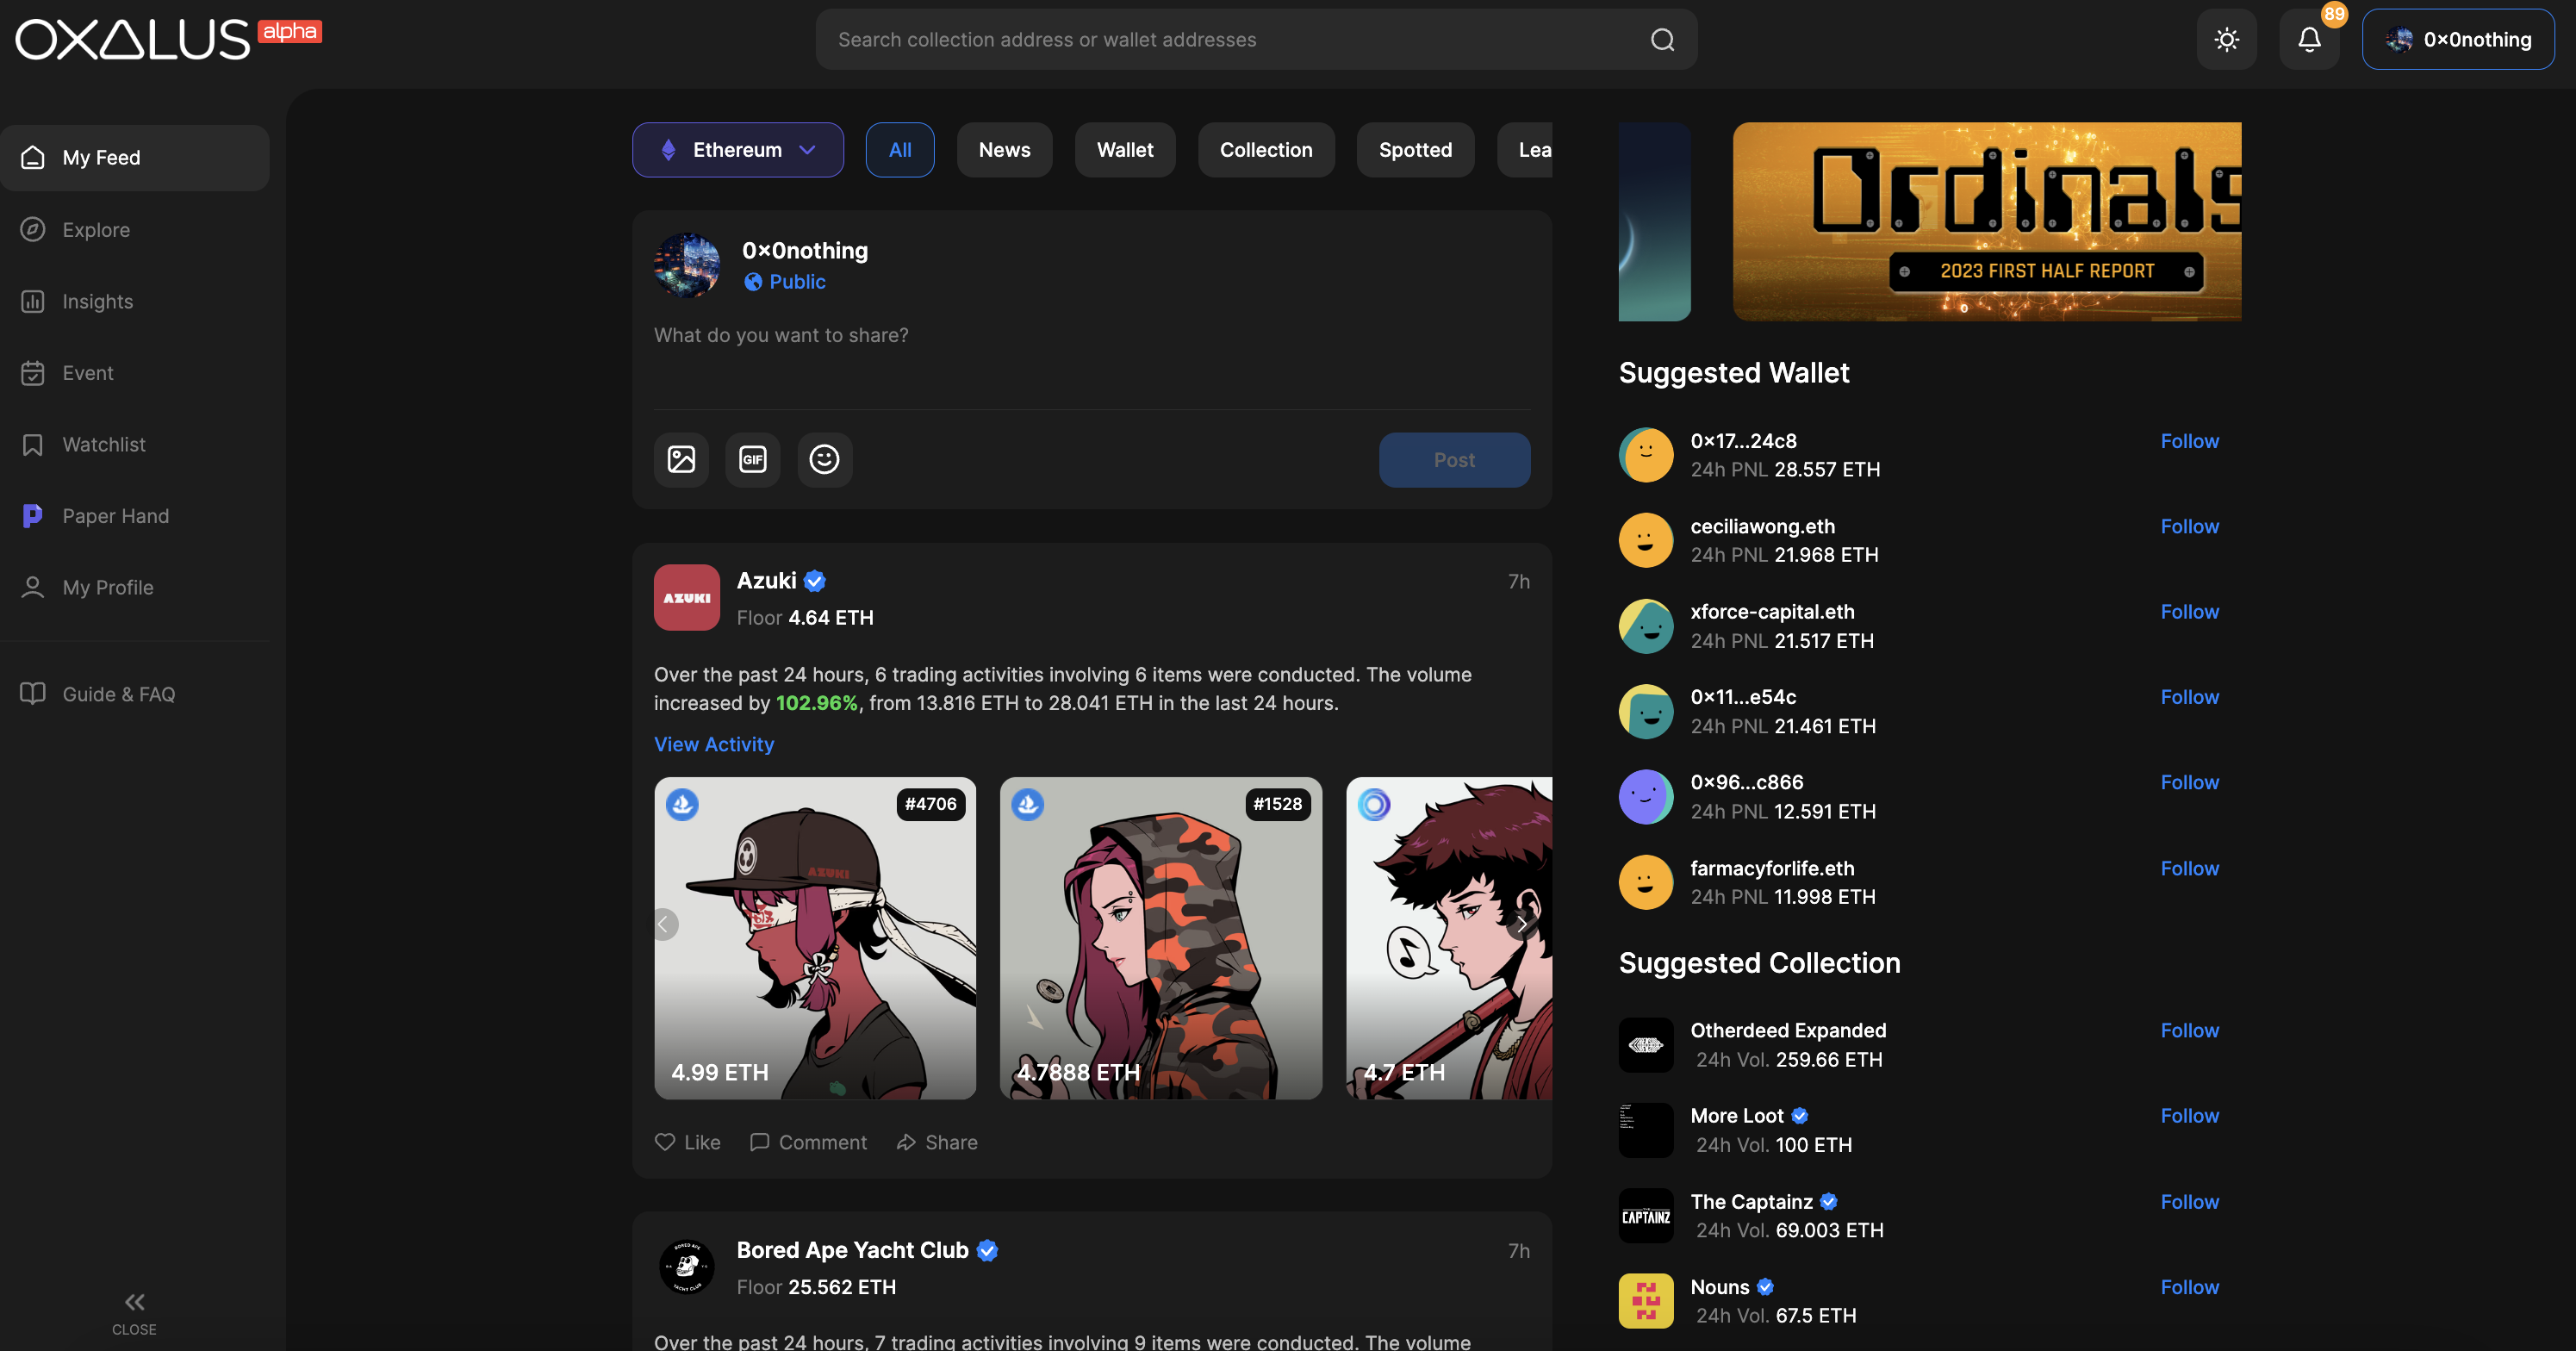Open Paper Hand tool
This screenshot has height=1351, width=2576.
pyautogui.click(x=135, y=516)
